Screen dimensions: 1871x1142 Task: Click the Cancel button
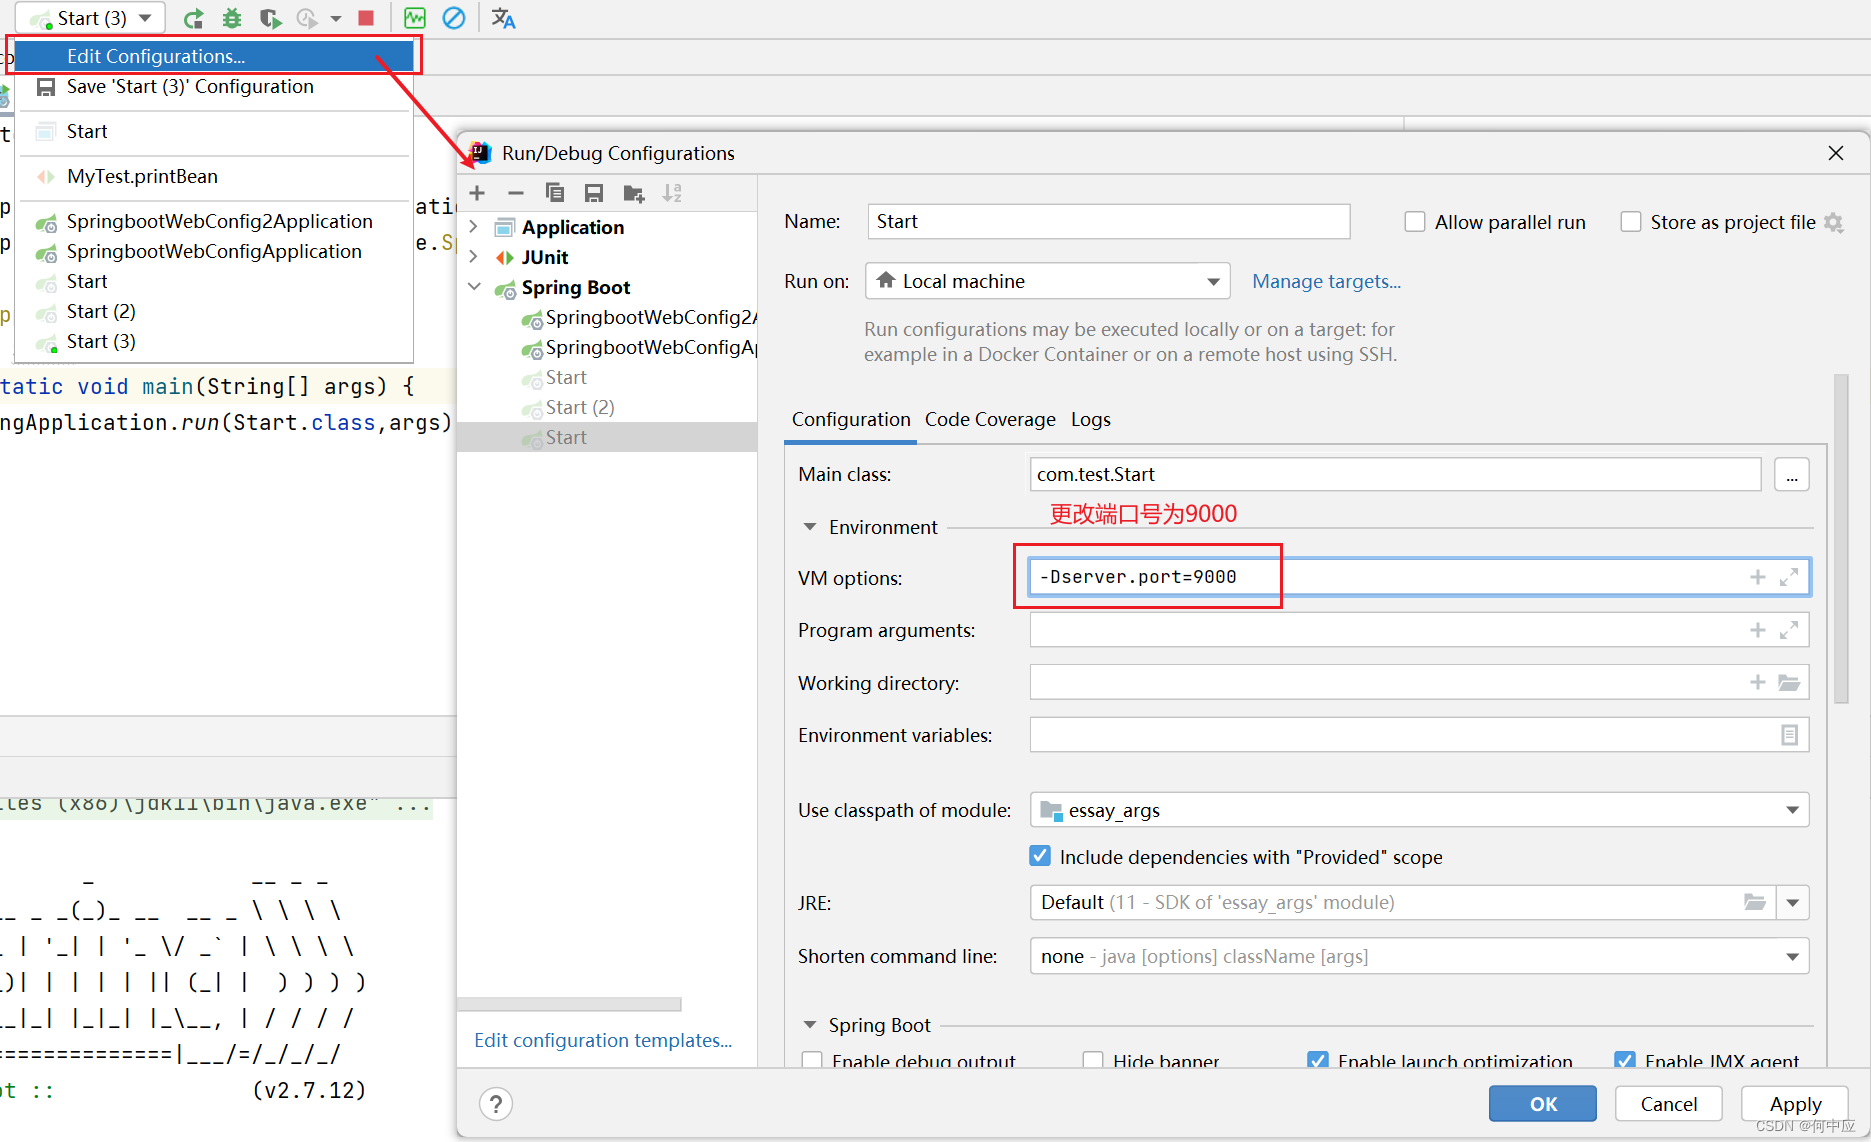point(1669,1104)
